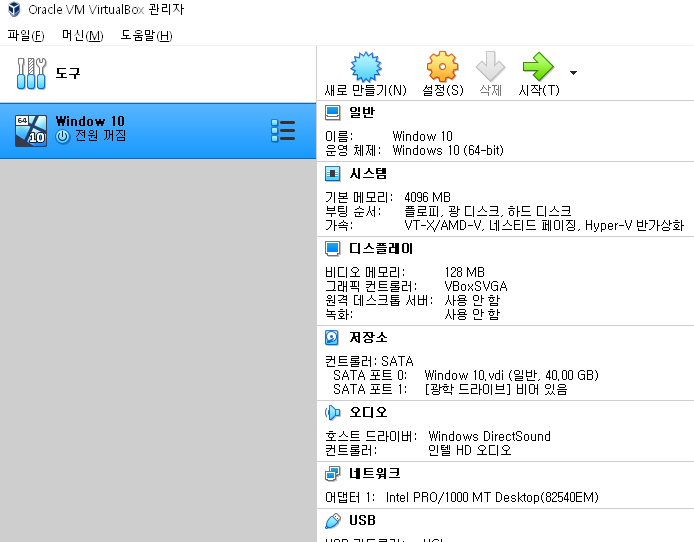Viewport: 694px width, 542px height.
Task: Open the USB section header link
Action: click(362, 521)
